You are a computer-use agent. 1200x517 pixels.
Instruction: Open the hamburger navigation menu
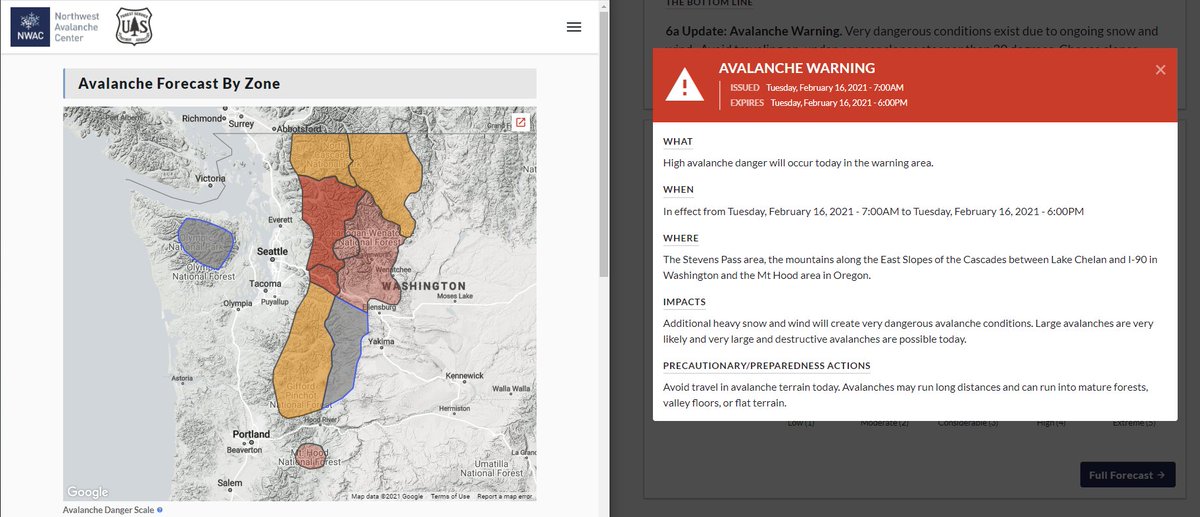[x=574, y=27]
